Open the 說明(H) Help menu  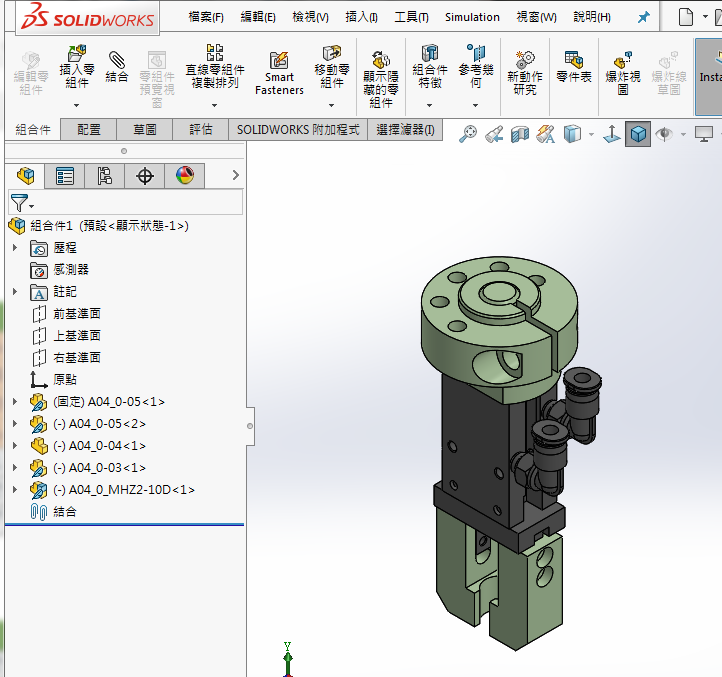(592, 17)
